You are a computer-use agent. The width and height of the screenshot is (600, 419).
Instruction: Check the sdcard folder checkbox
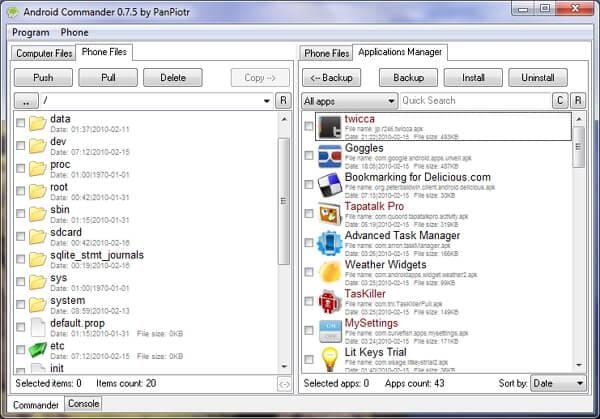click(21, 236)
